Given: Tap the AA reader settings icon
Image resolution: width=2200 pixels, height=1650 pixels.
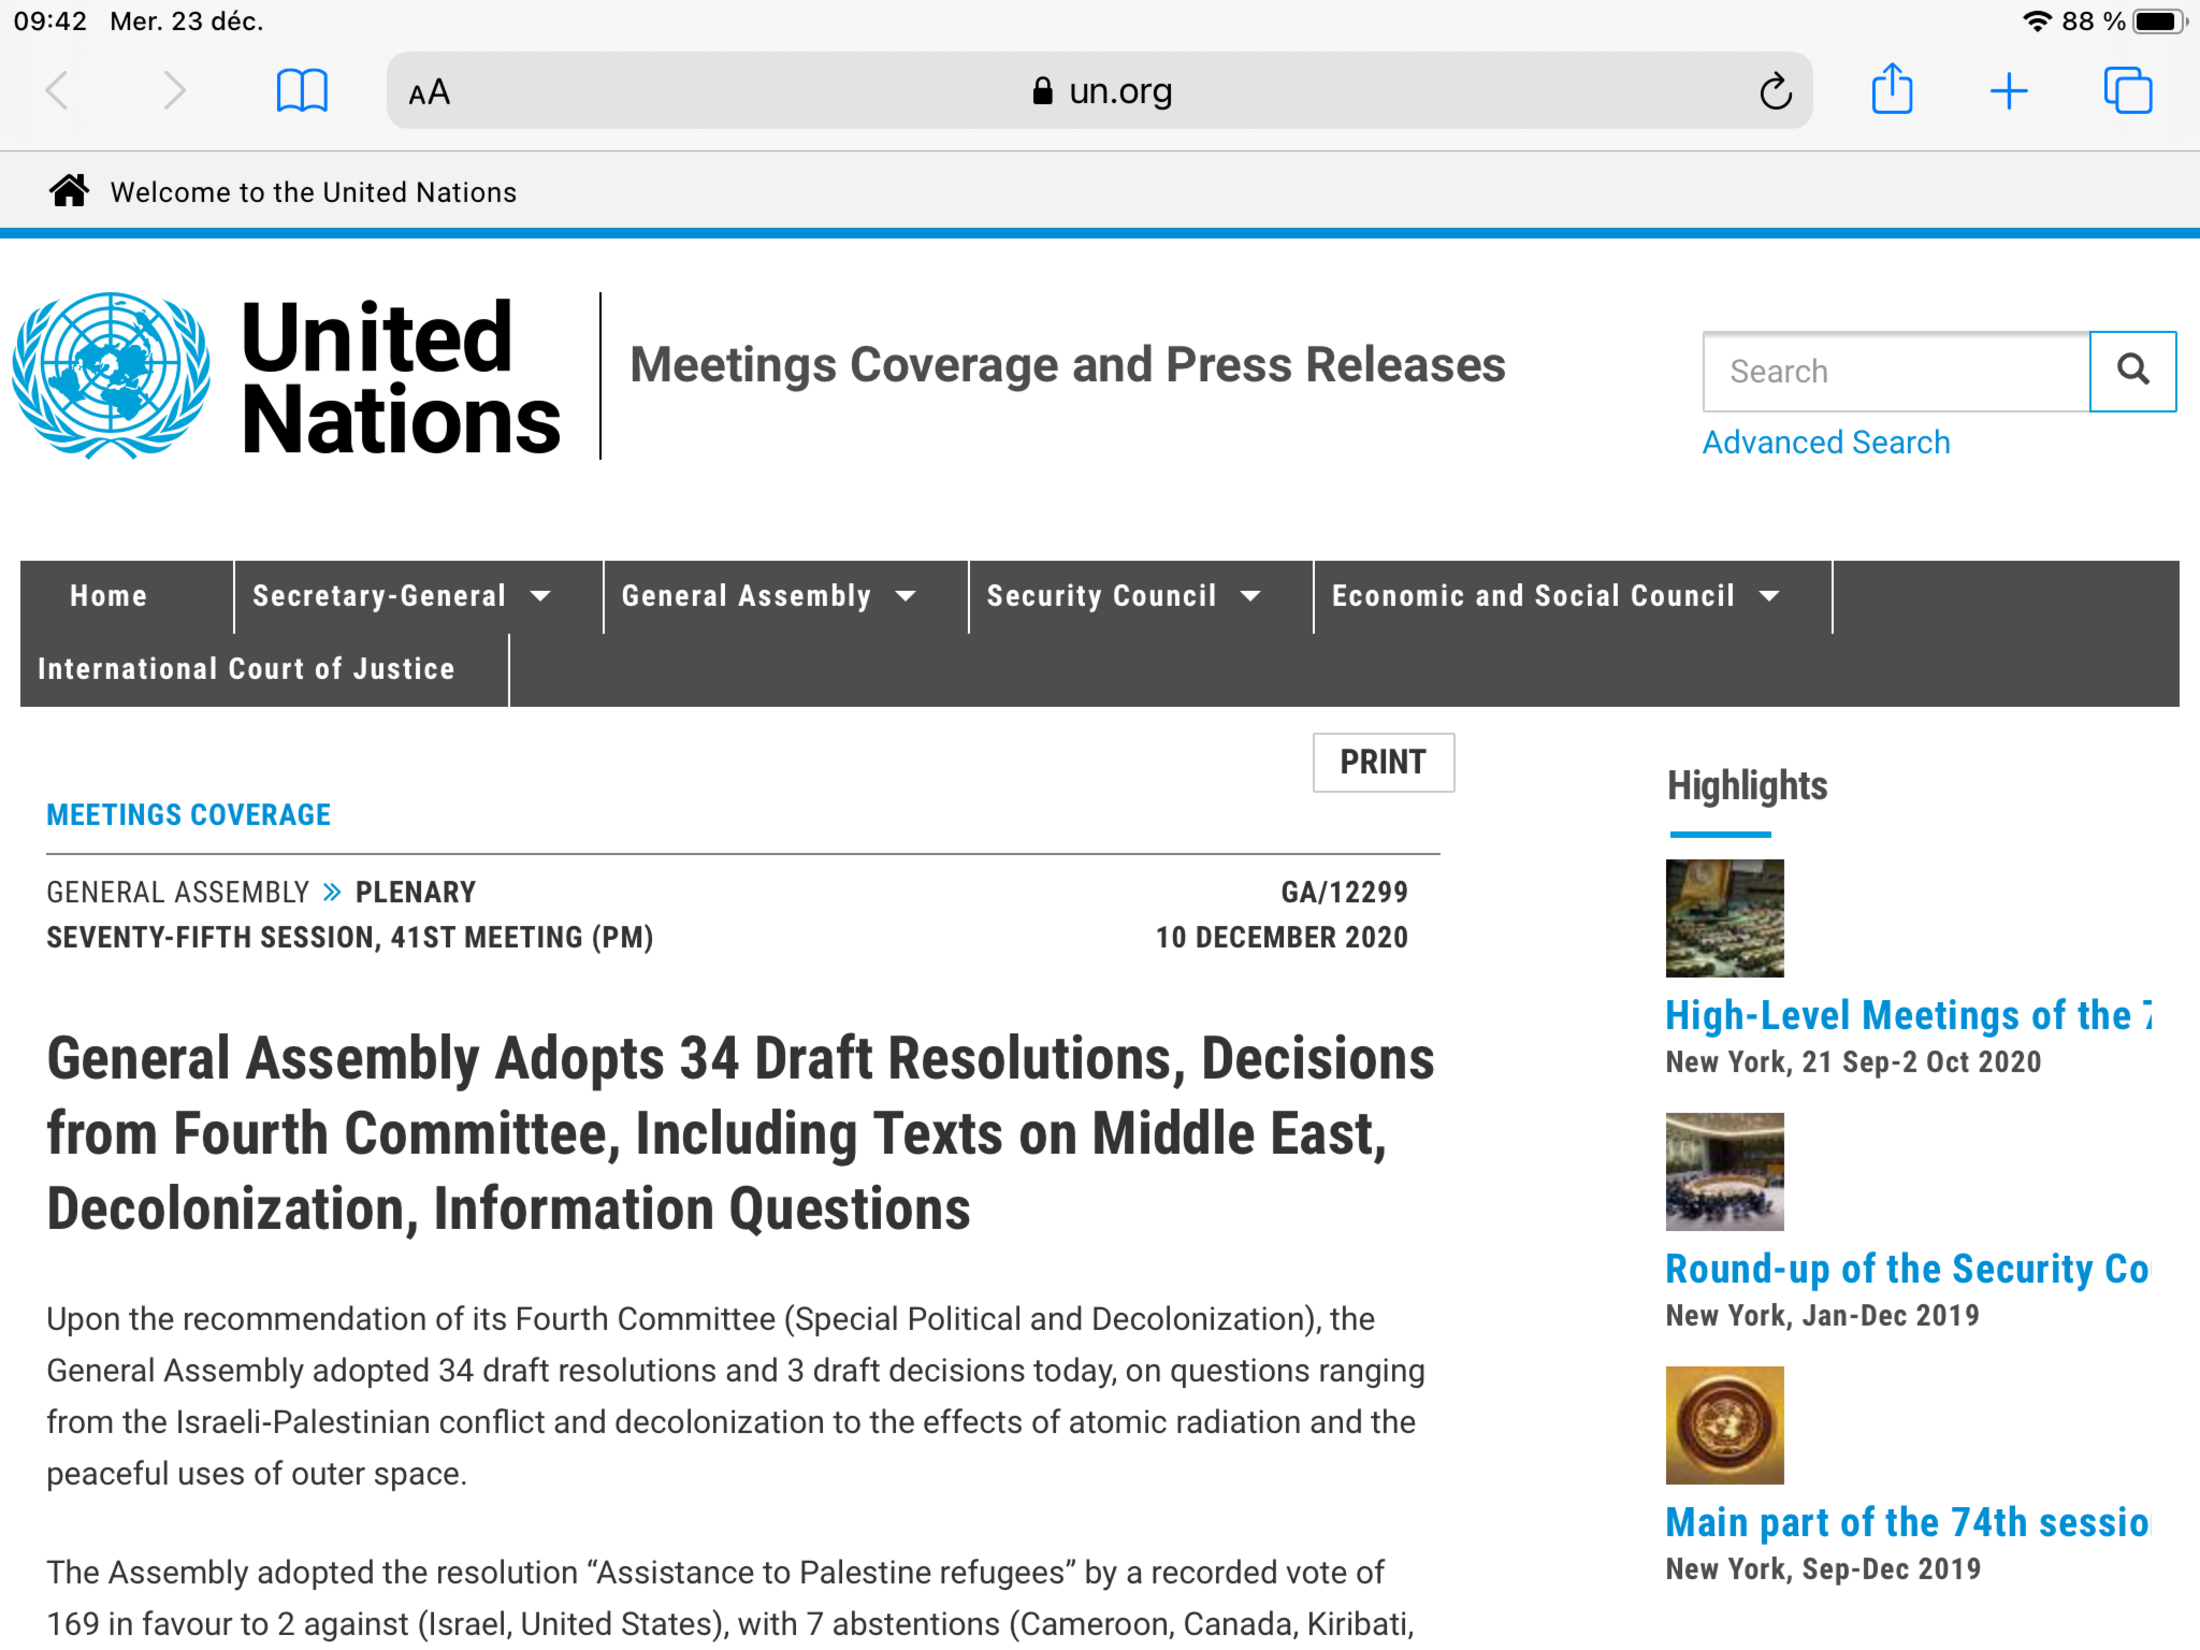Looking at the screenshot, I should [429, 93].
